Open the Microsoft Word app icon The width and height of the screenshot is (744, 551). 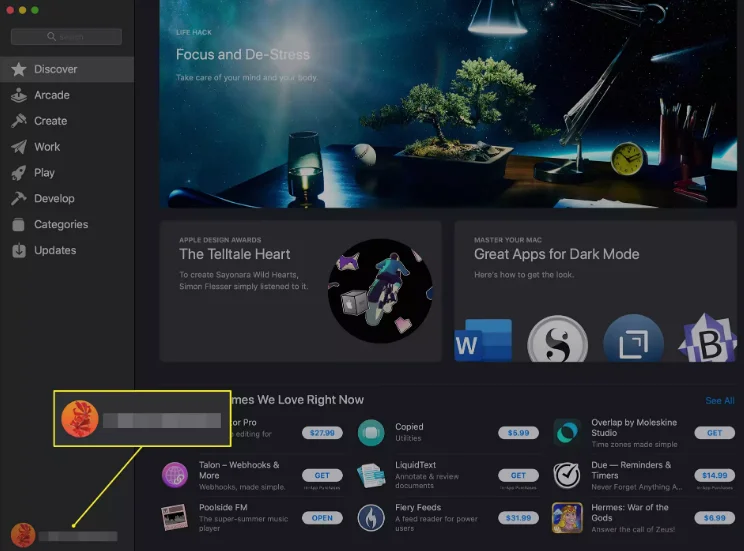tap(483, 340)
